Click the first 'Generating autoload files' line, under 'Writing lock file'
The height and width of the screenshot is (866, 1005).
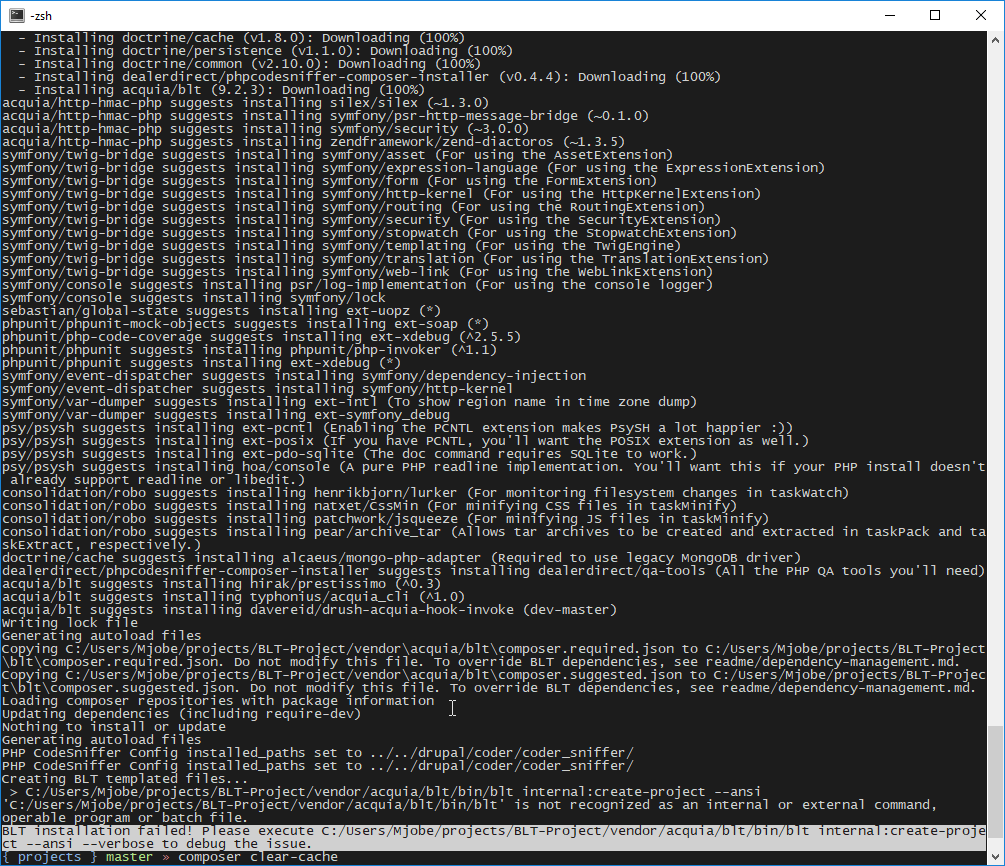pos(101,636)
